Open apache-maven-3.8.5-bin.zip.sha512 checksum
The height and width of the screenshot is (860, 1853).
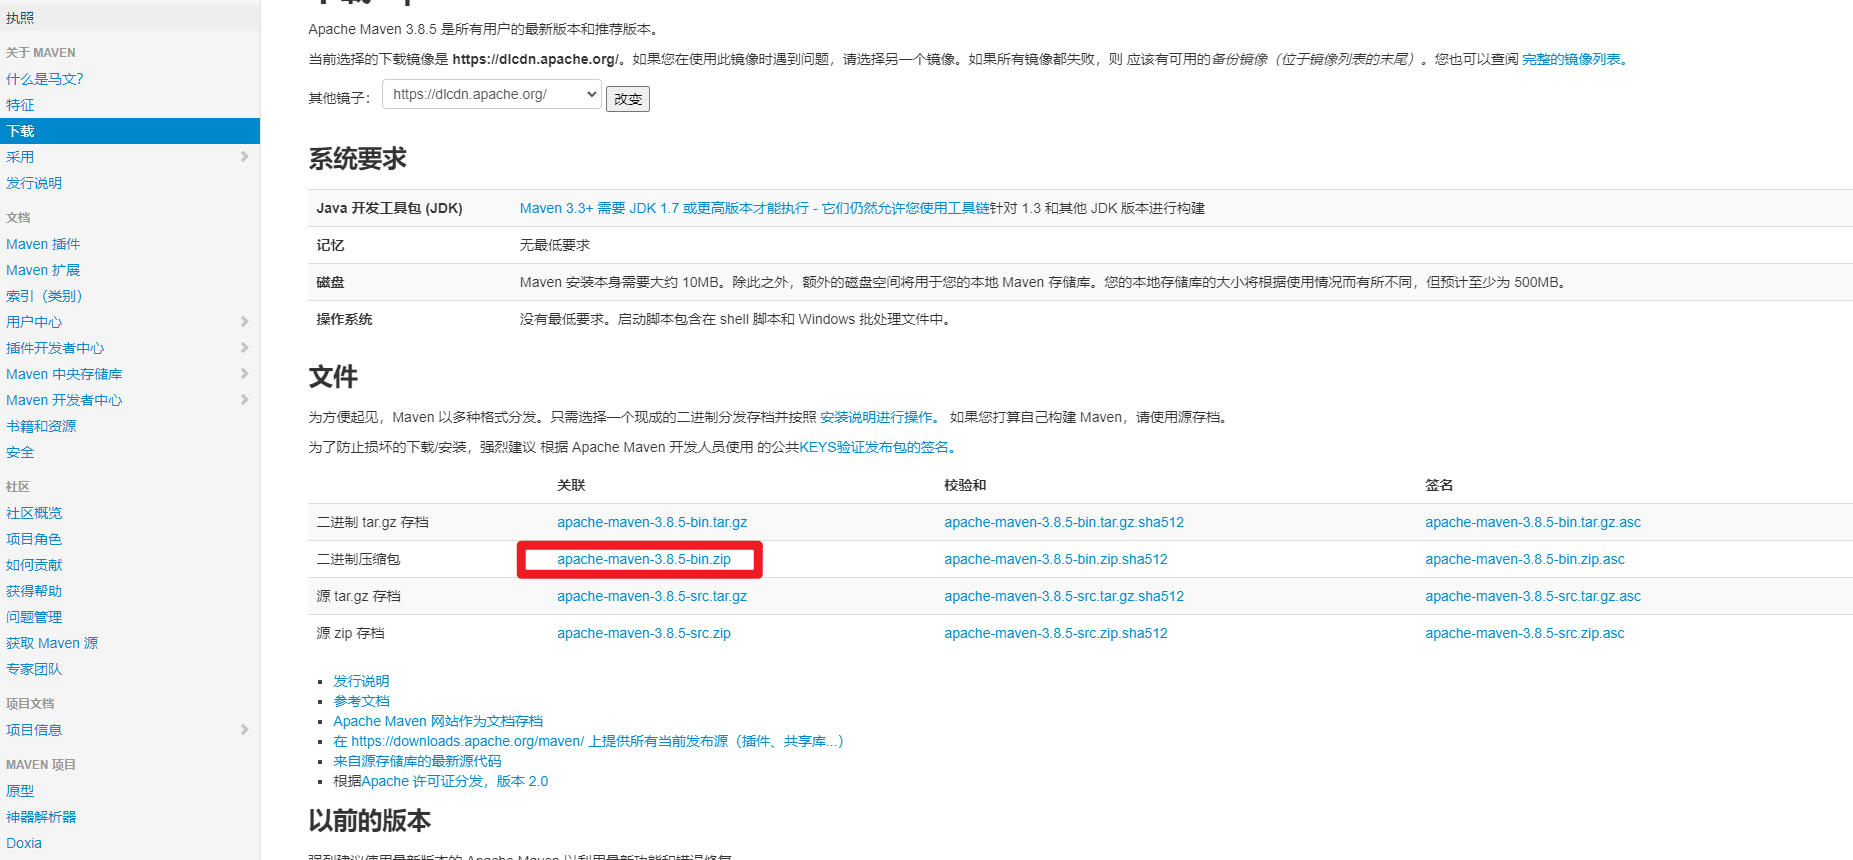(1056, 559)
